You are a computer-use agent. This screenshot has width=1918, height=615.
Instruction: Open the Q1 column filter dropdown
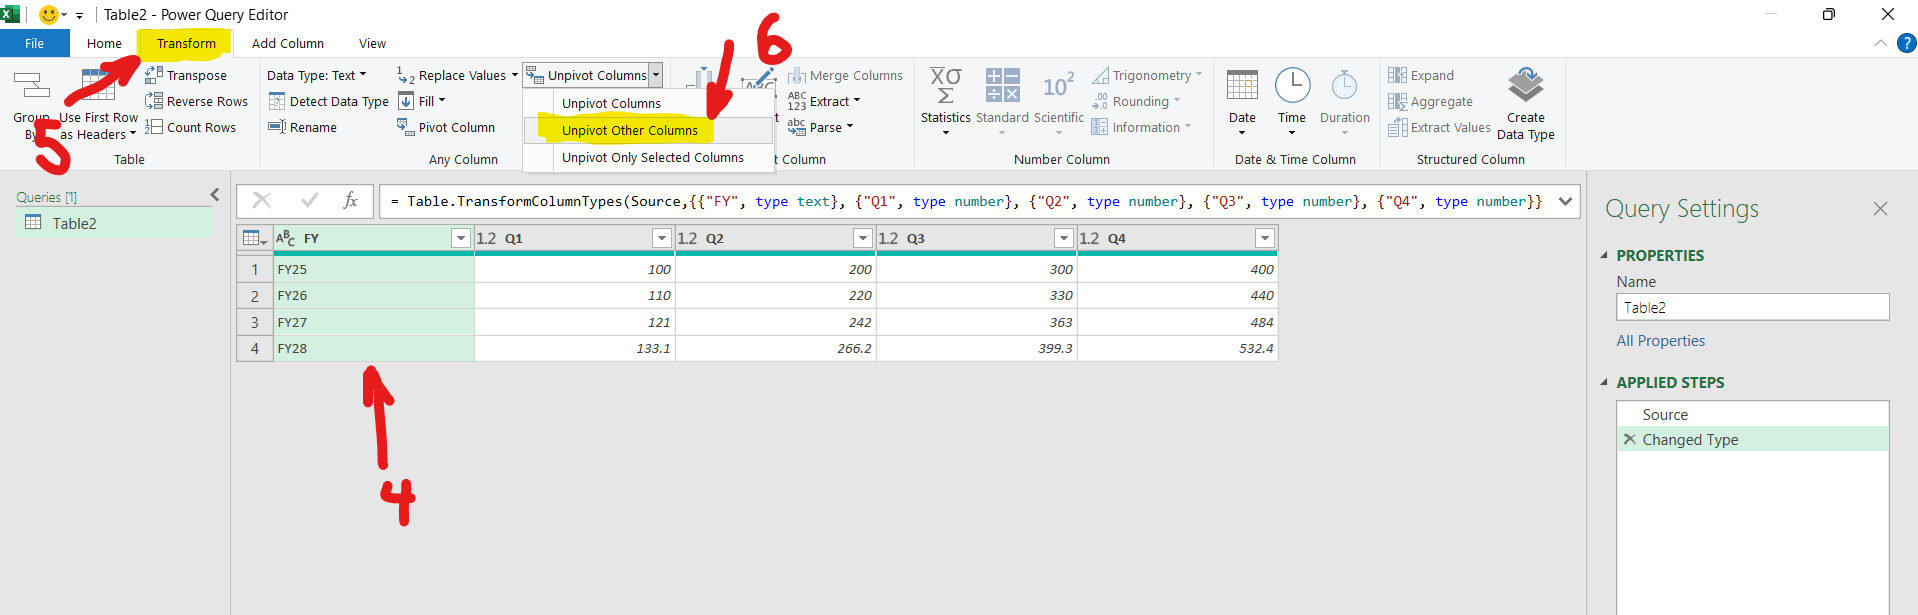click(661, 238)
